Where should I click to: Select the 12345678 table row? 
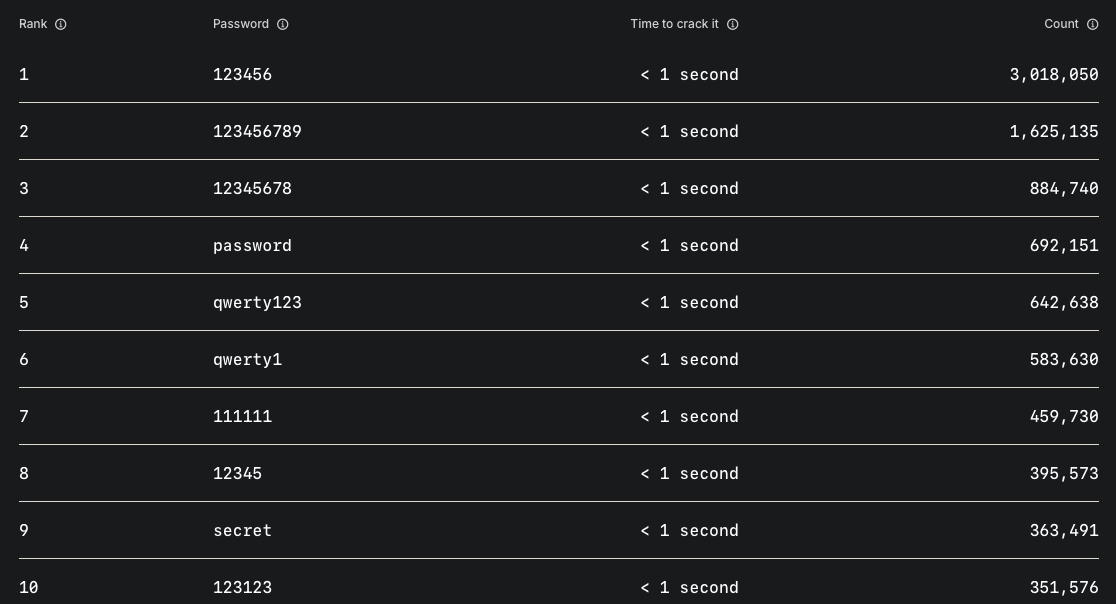pyautogui.click(x=252, y=188)
